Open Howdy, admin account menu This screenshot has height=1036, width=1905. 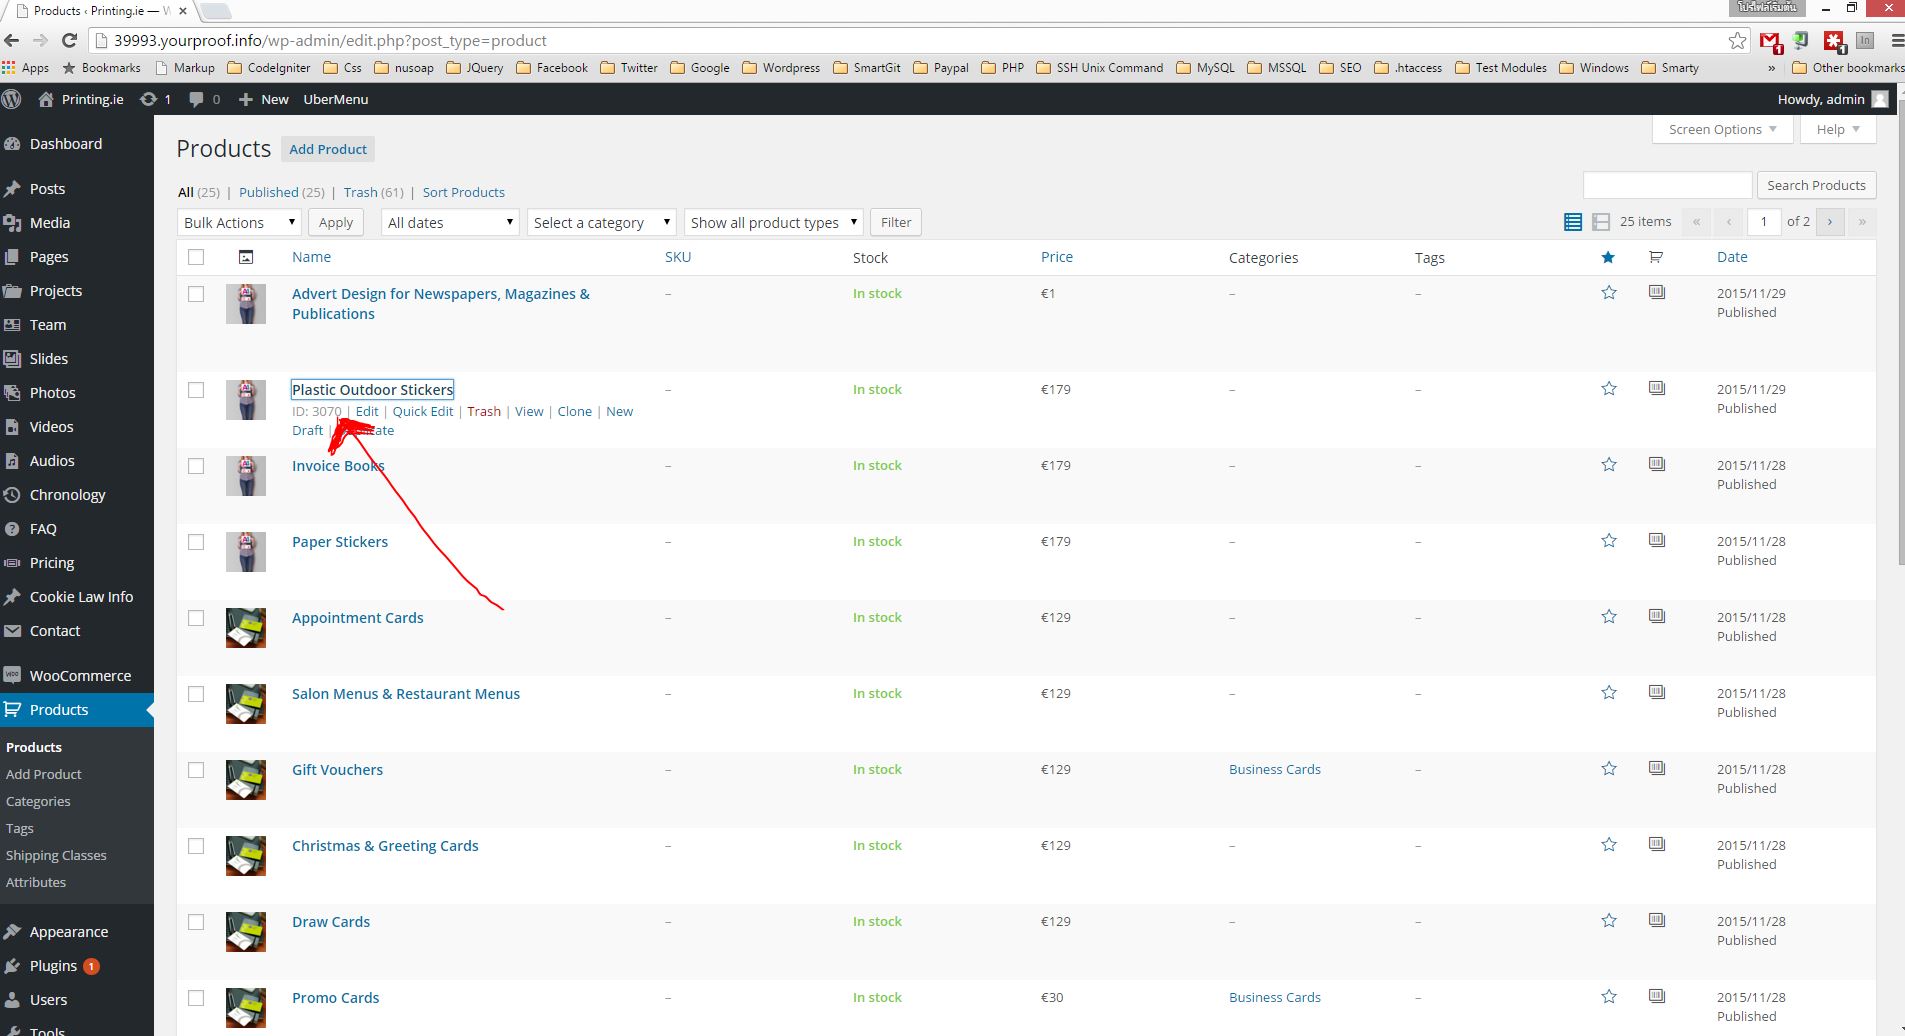click(x=1833, y=99)
